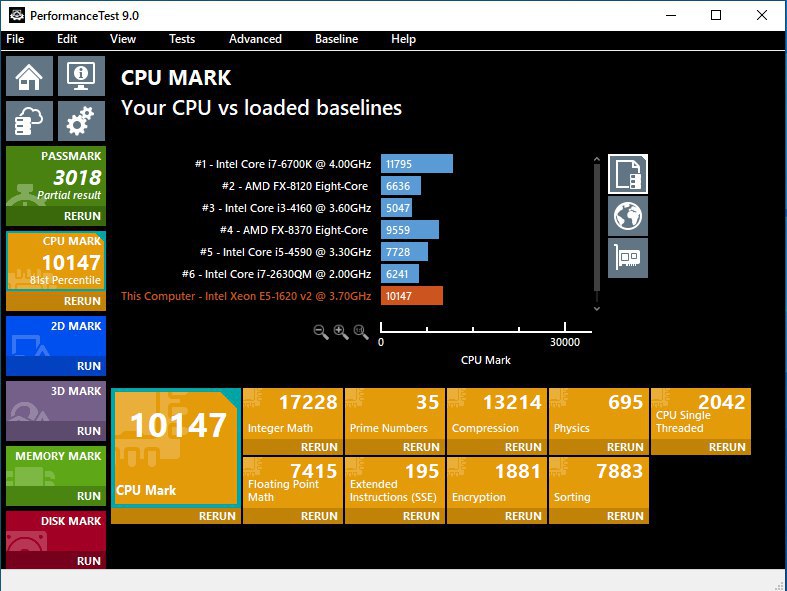This screenshot has width=787, height=591.
Task: Open the Baseline menu
Action: click(336, 39)
